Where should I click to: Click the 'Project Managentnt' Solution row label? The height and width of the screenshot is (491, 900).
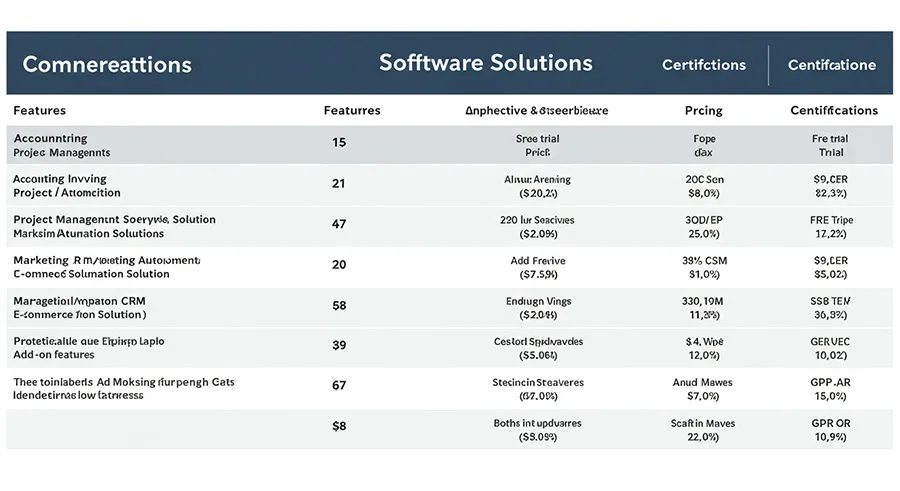coord(114,219)
